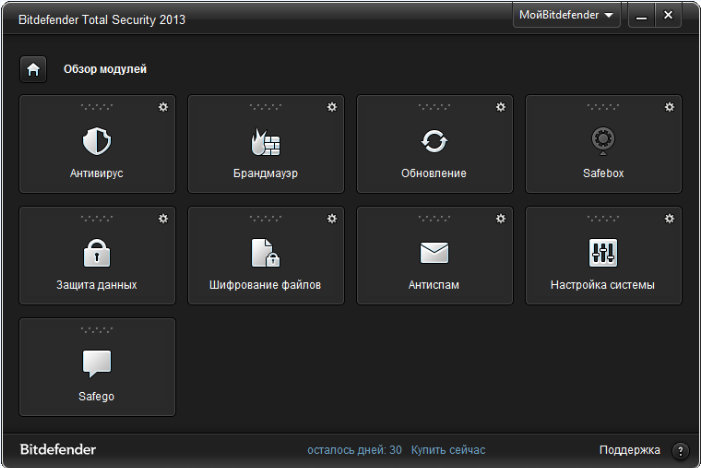Open the Safego speech bubble icon
The image size is (701, 468).
[x=97, y=364]
